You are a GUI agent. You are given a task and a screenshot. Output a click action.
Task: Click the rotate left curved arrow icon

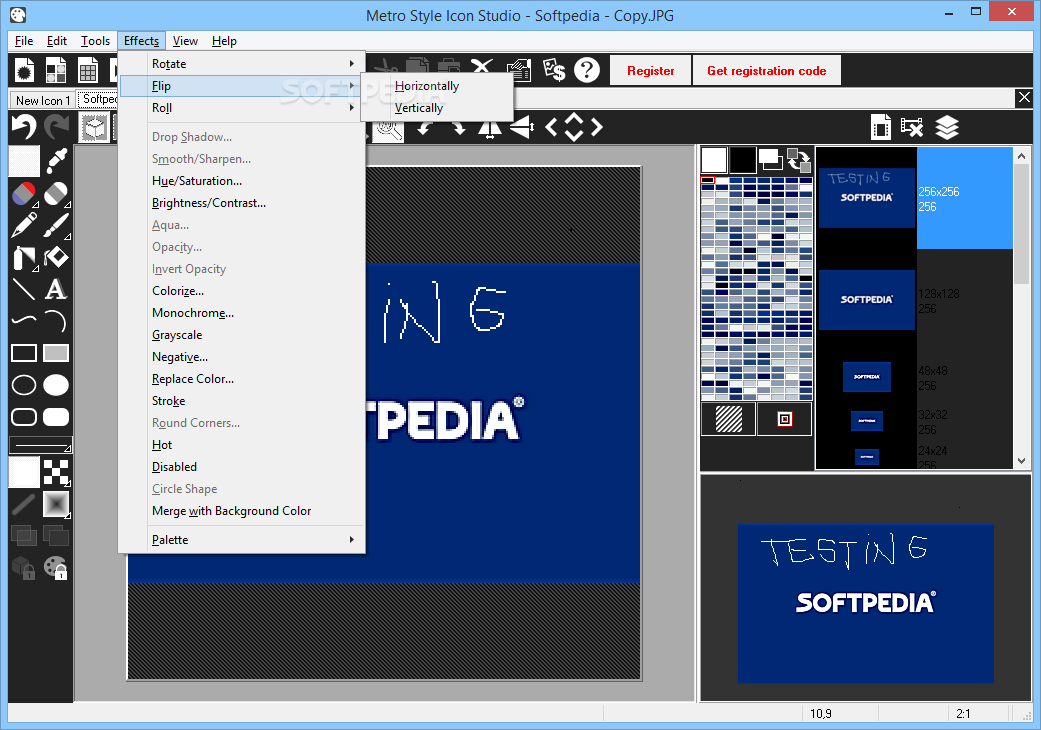(426, 127)
